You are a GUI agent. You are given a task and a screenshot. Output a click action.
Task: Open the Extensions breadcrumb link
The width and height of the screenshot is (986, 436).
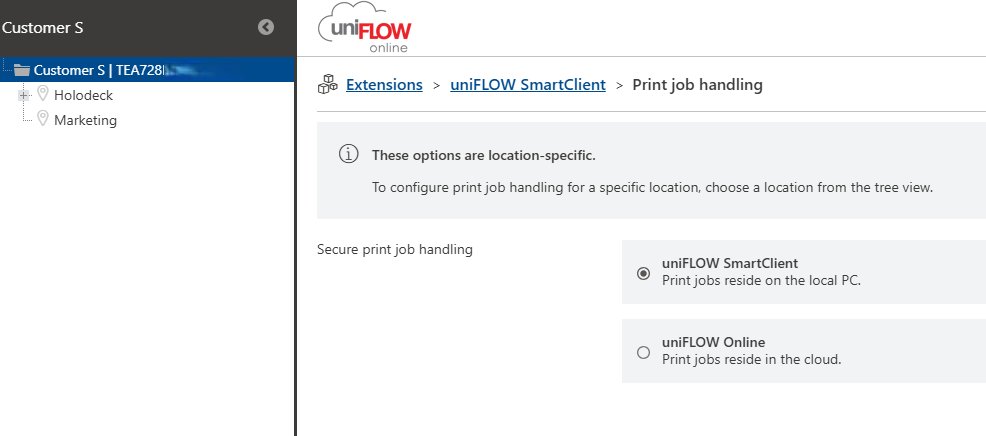[x=384, y=85]
